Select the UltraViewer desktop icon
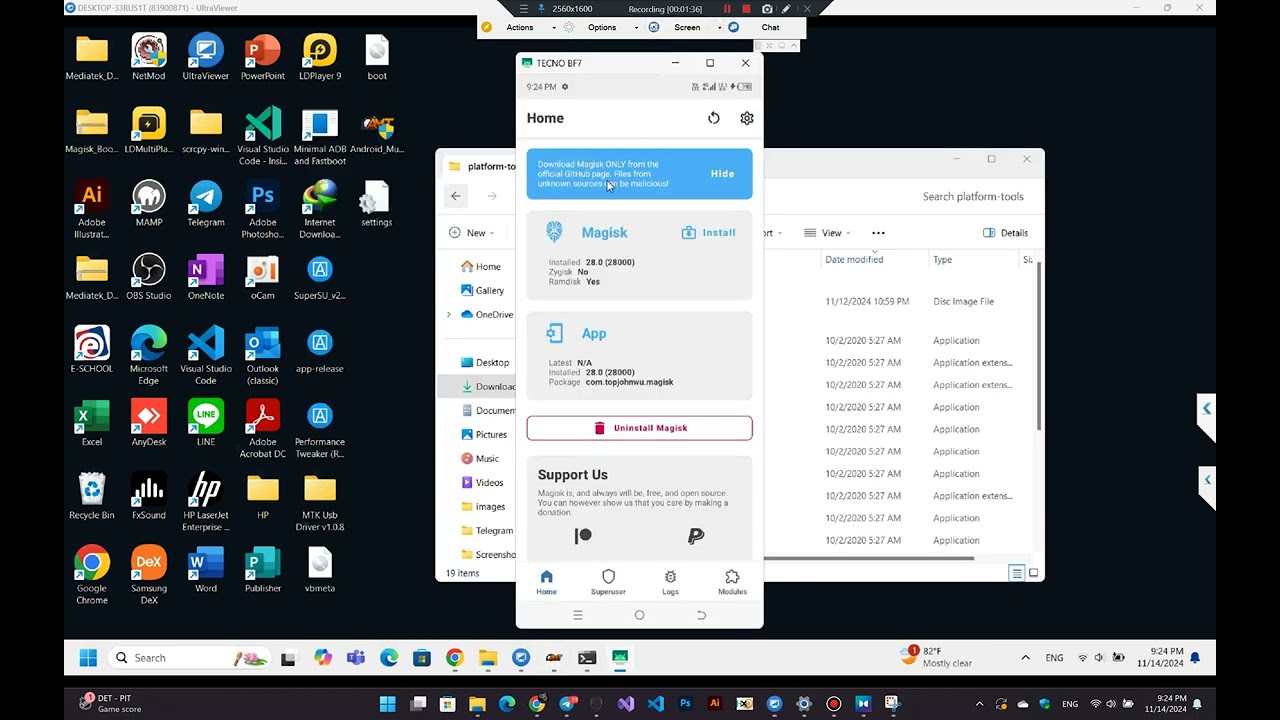The image size is (1280, 720). coord(206,57)
